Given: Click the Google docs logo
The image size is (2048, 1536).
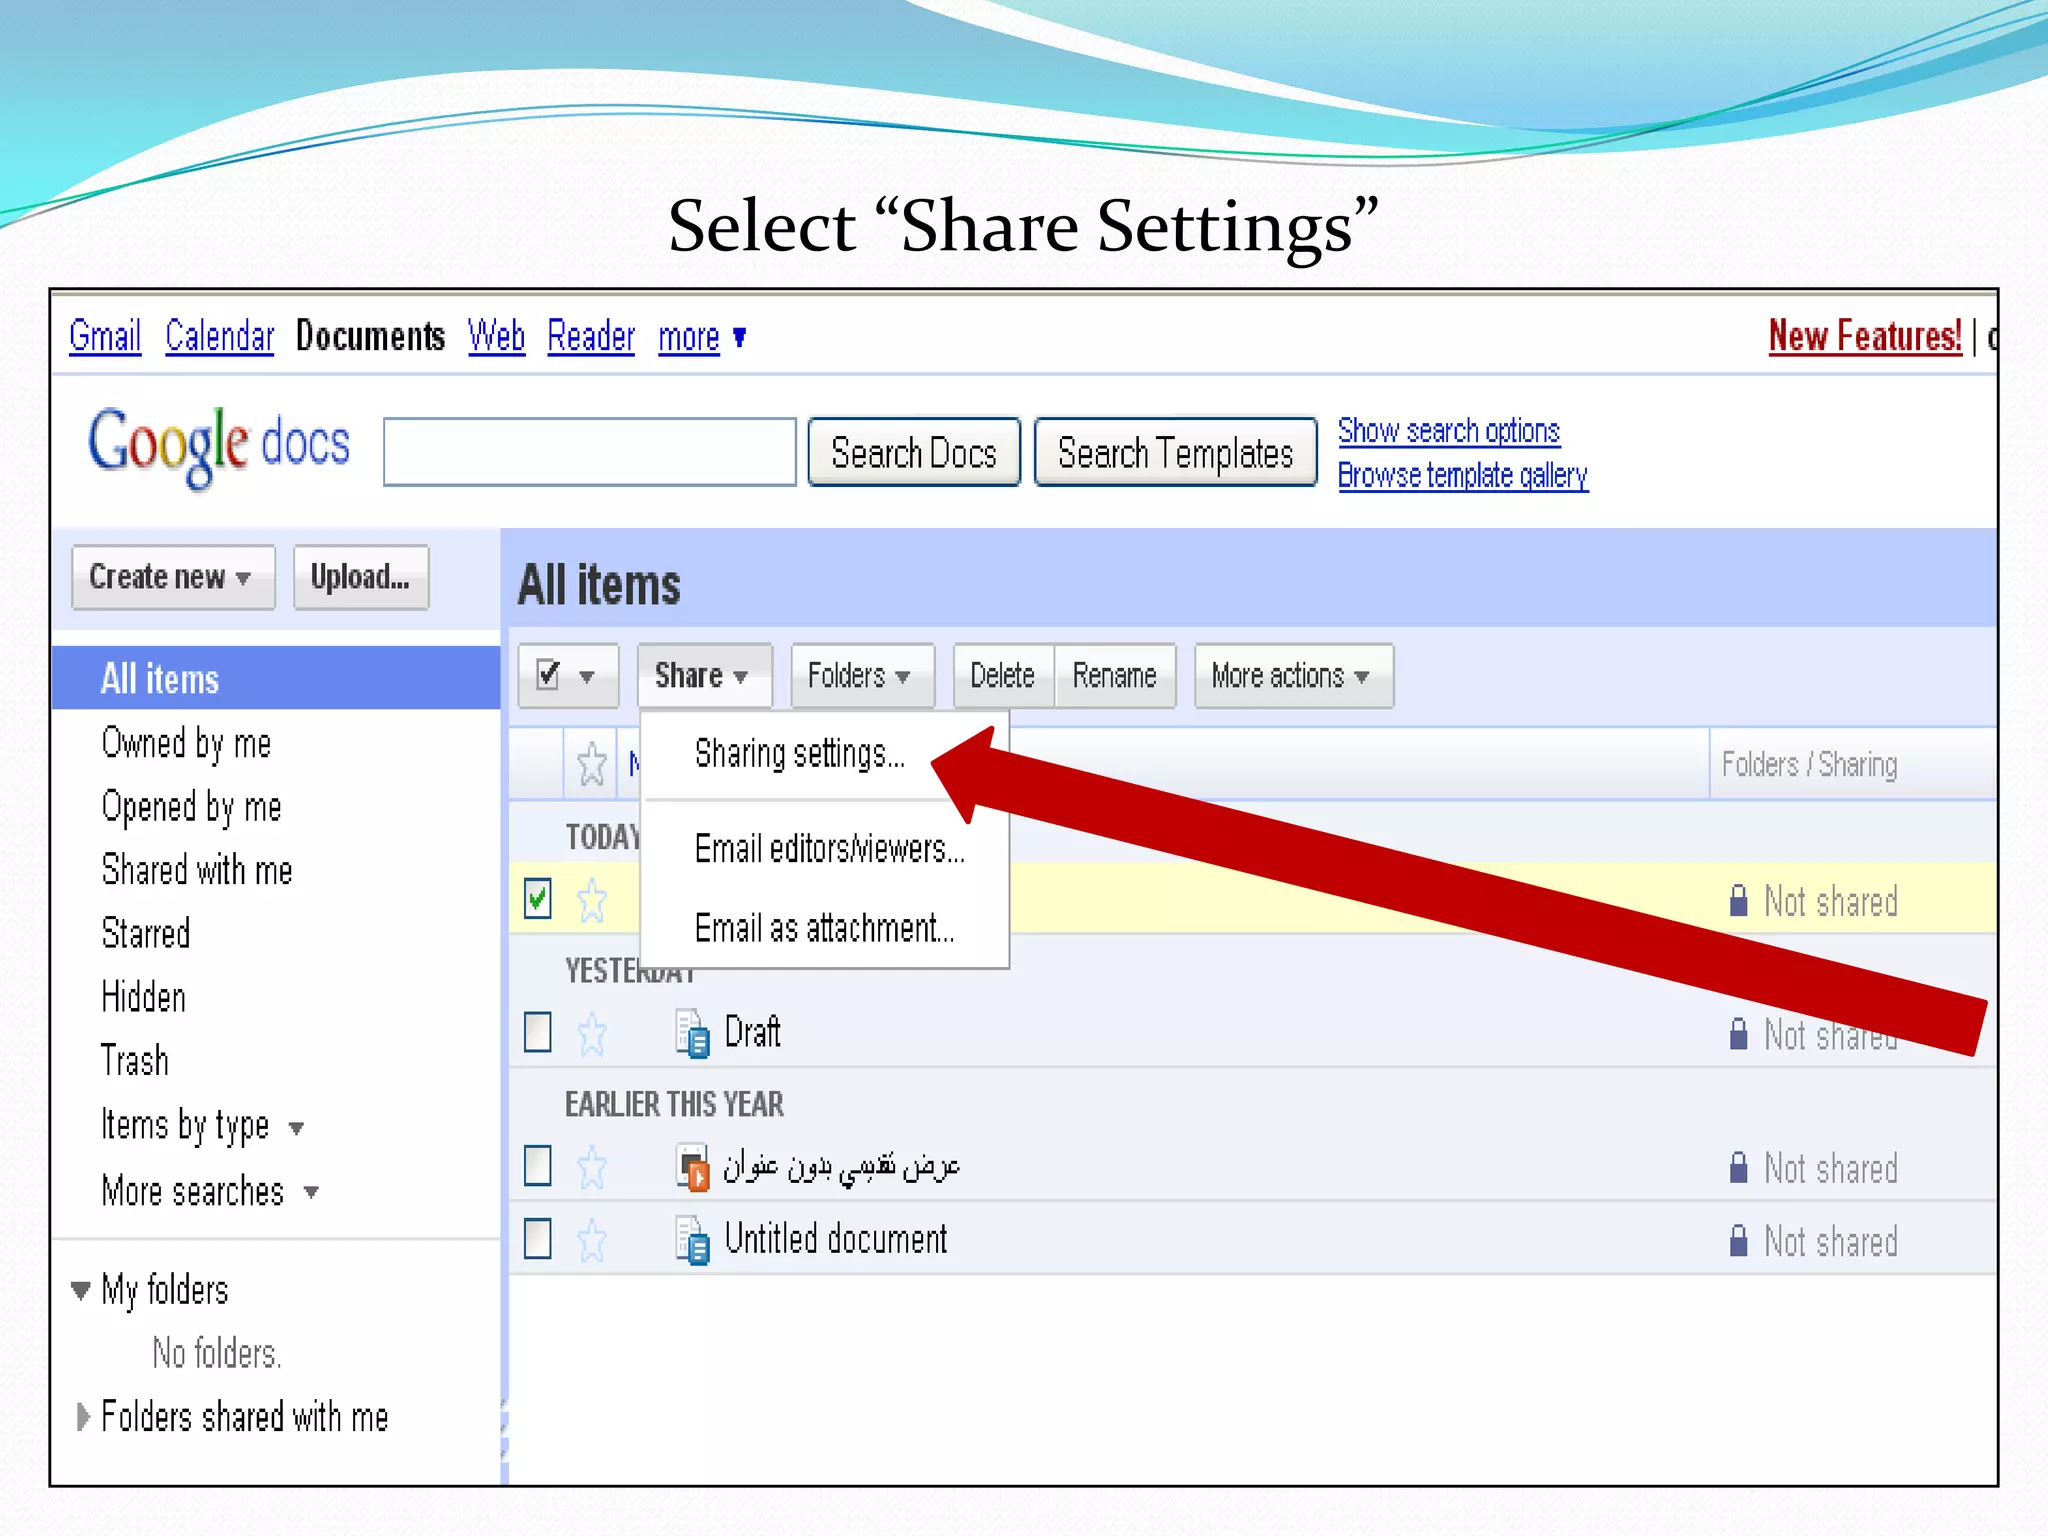Looking at the screenshot, I should (x=219, y=447).
